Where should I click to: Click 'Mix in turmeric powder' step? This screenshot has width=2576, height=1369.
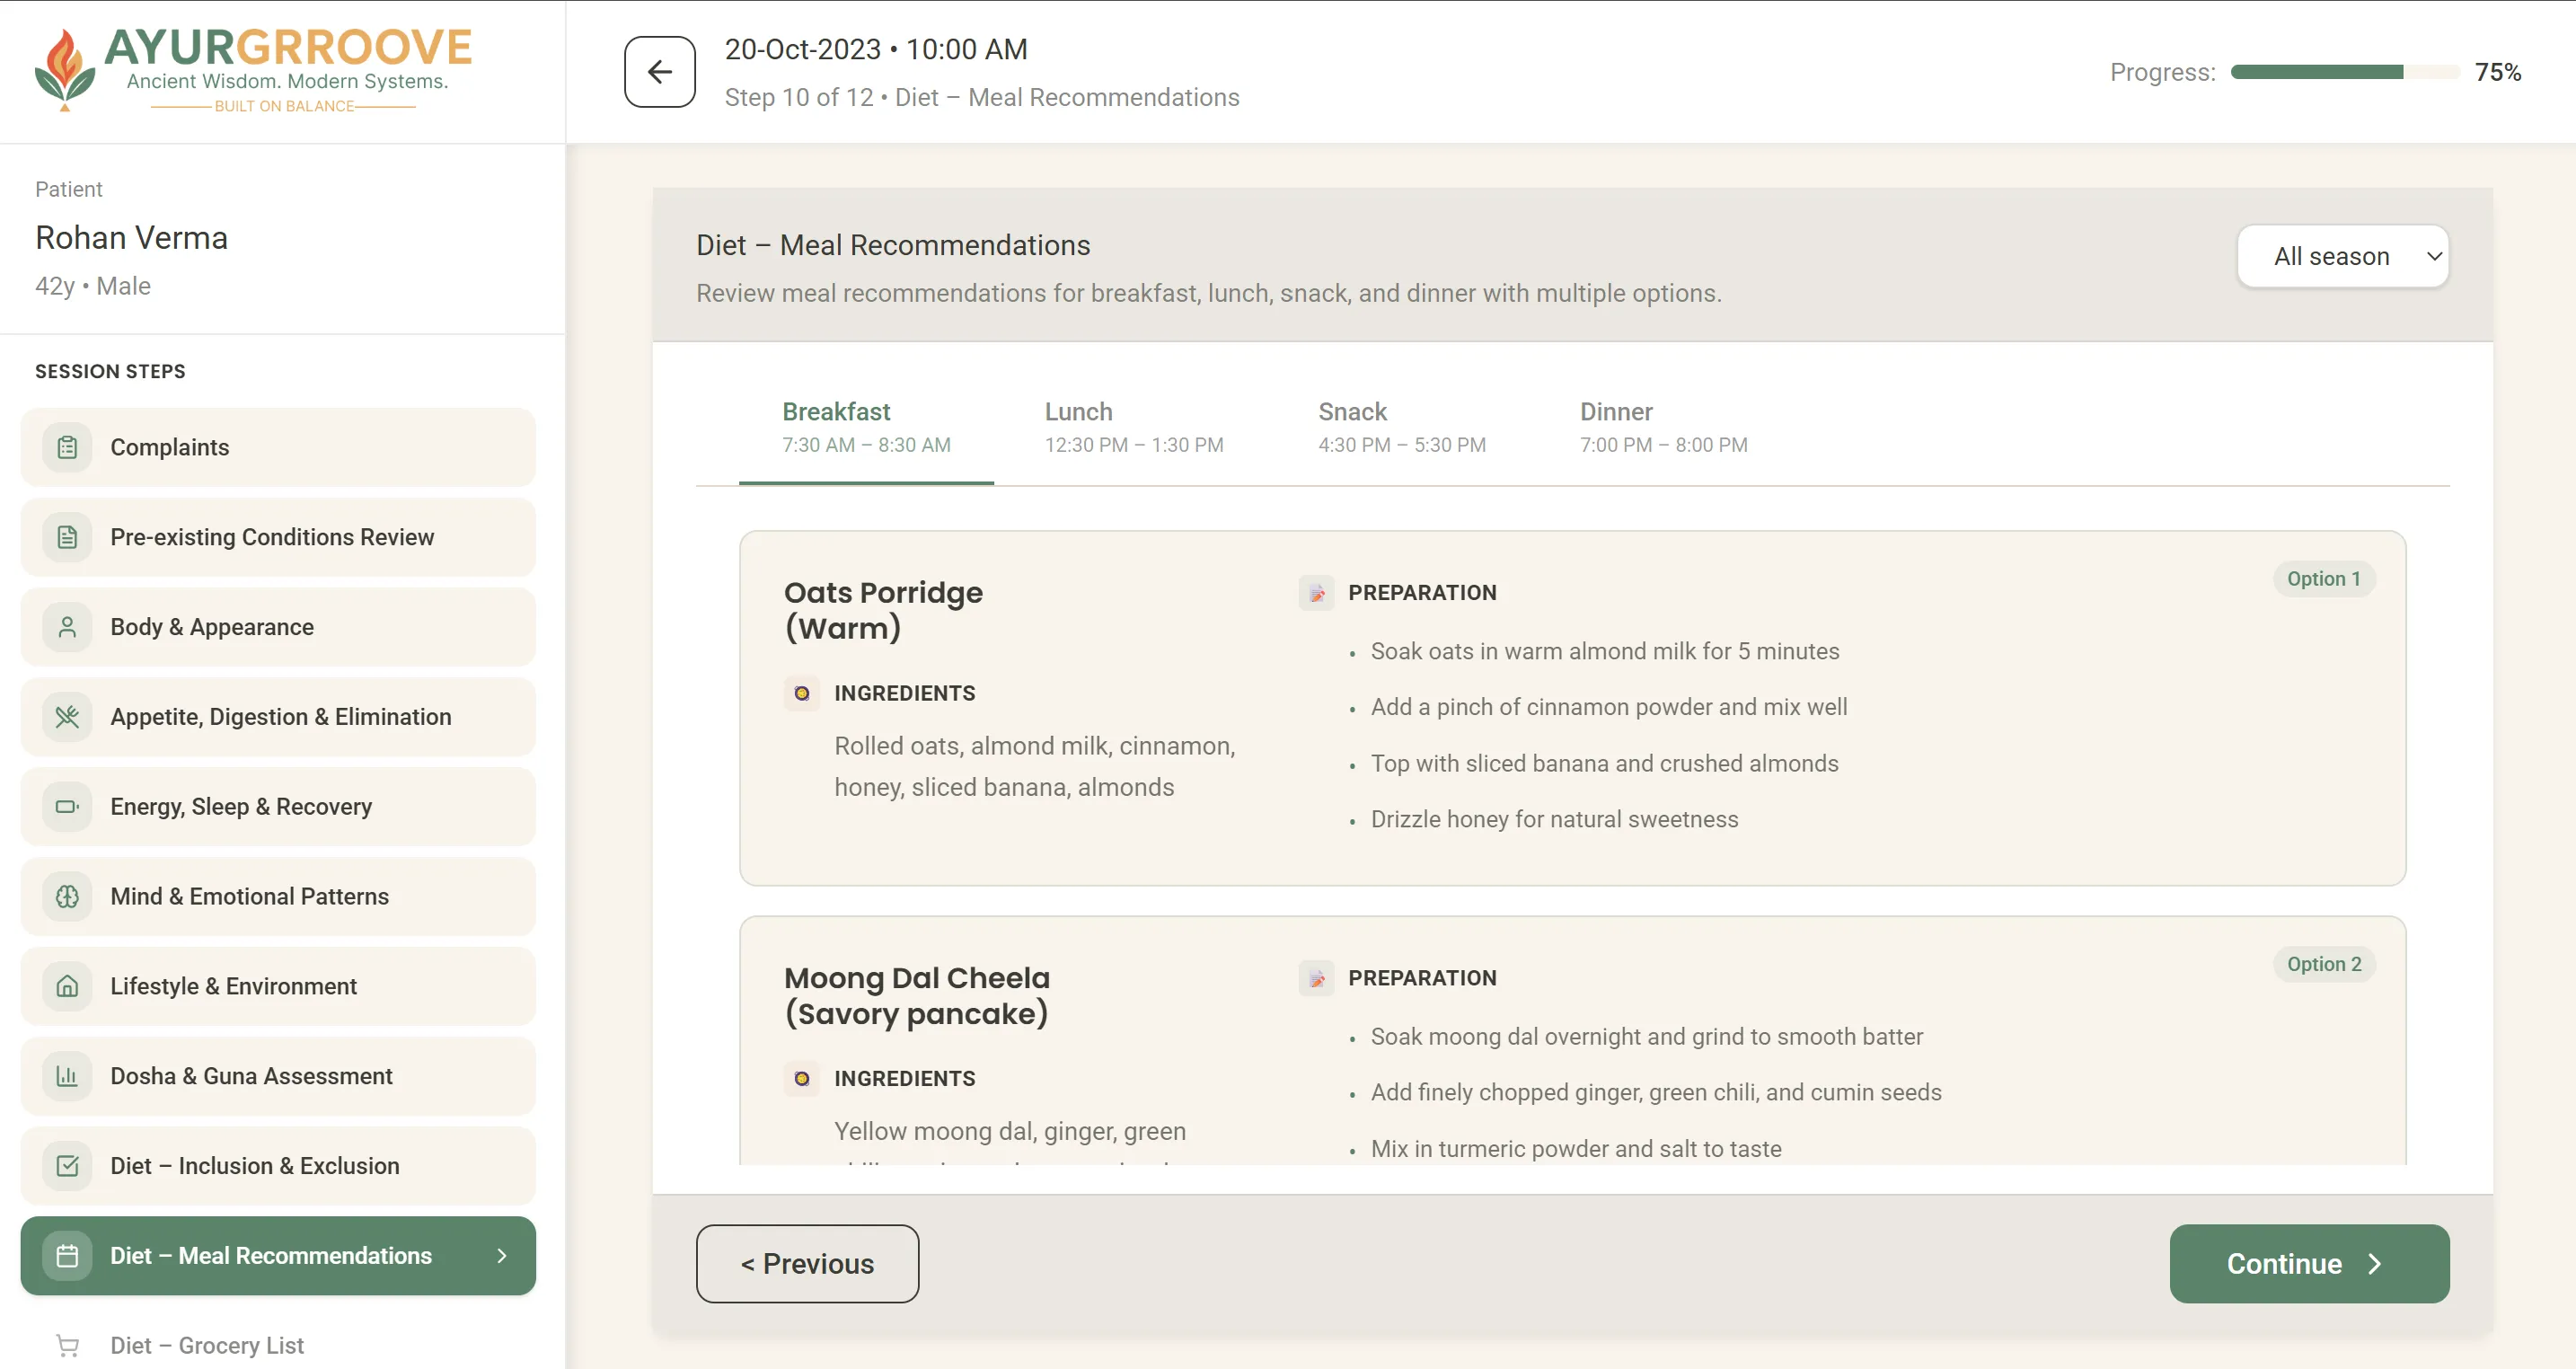click(1576, 1148)
